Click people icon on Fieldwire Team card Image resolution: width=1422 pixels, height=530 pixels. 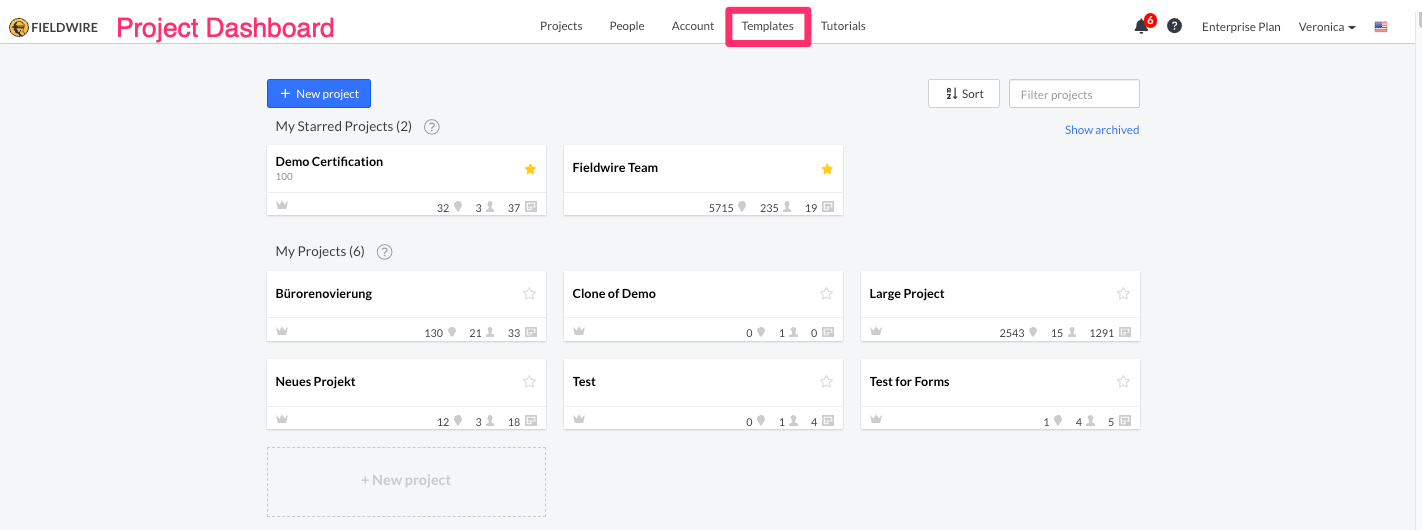787,208
